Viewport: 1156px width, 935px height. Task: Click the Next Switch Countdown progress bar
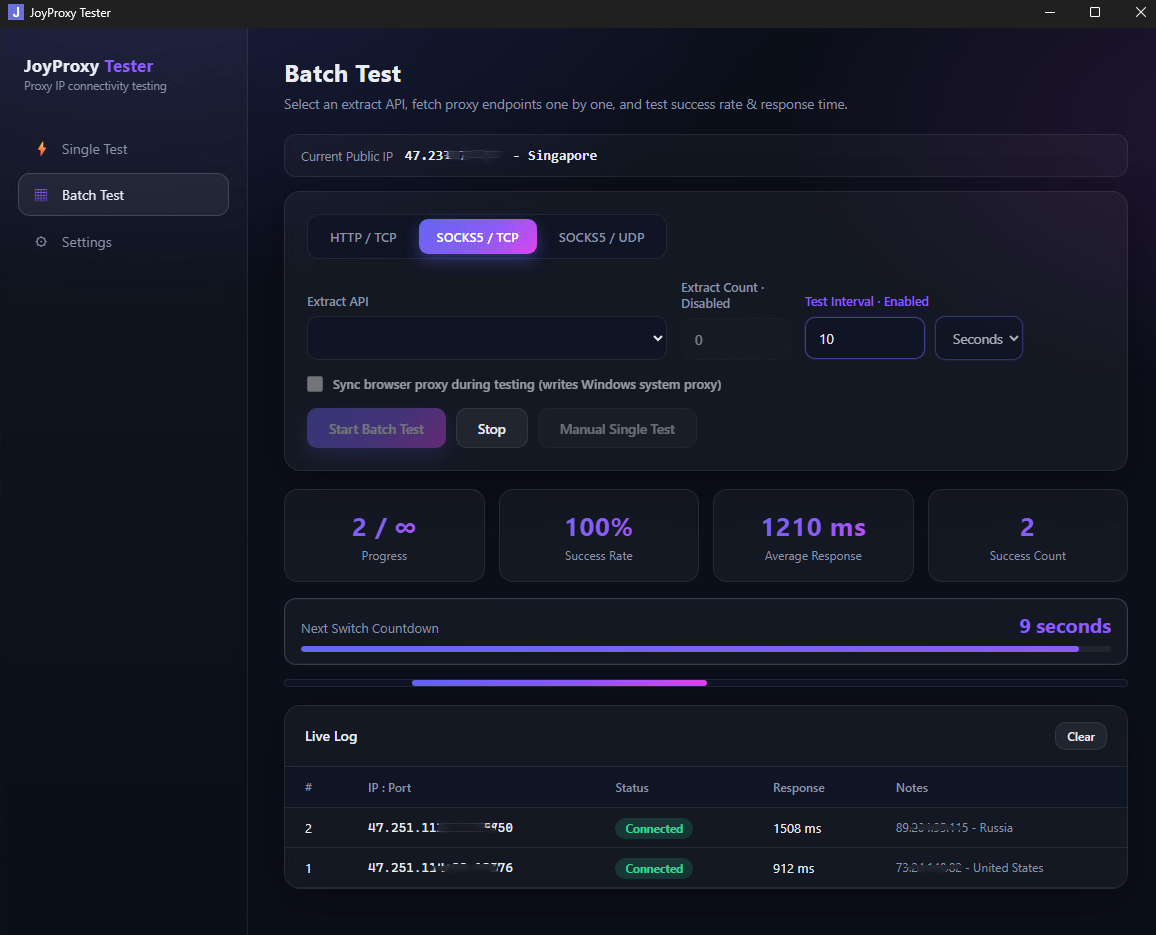706,649
